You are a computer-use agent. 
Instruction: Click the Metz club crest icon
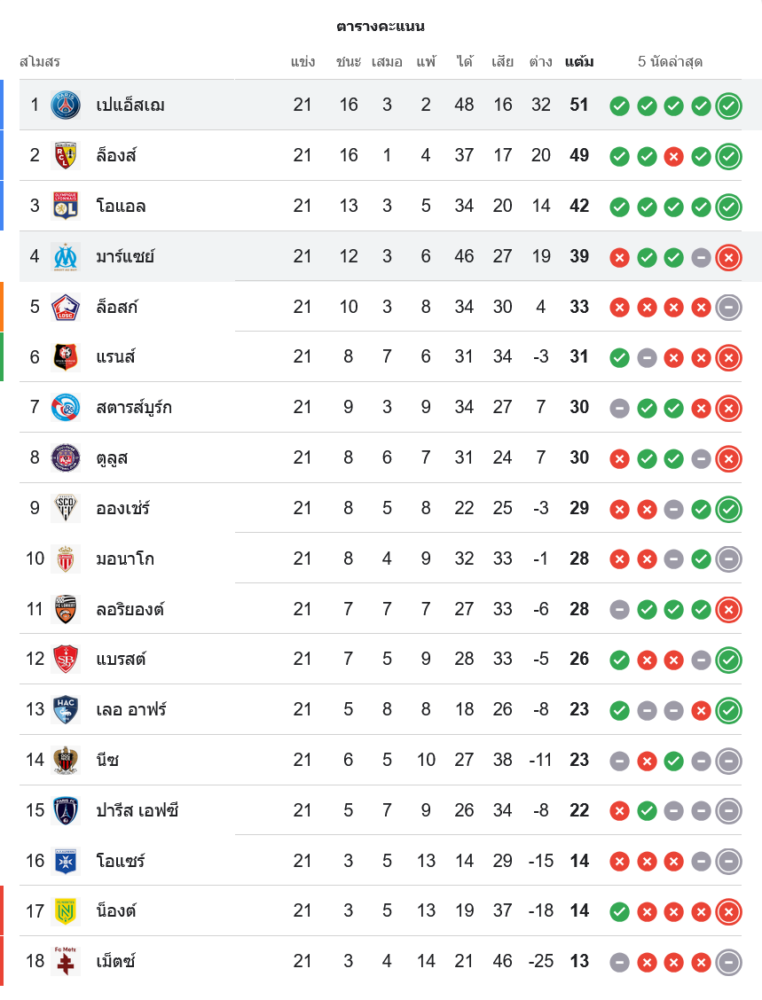(66, 961)
